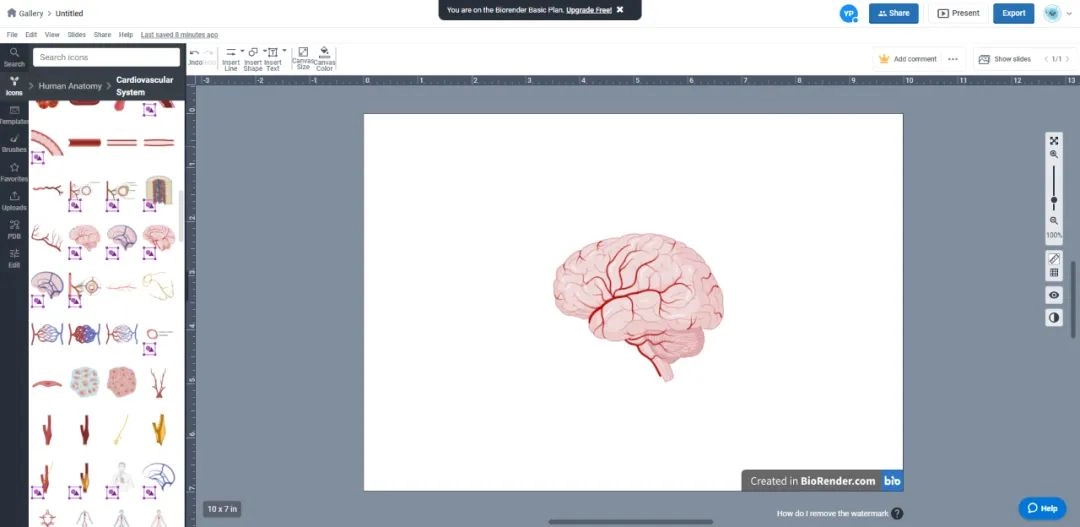Click the Export button
The image size is (1080, 527).
tap(1013, 13)
